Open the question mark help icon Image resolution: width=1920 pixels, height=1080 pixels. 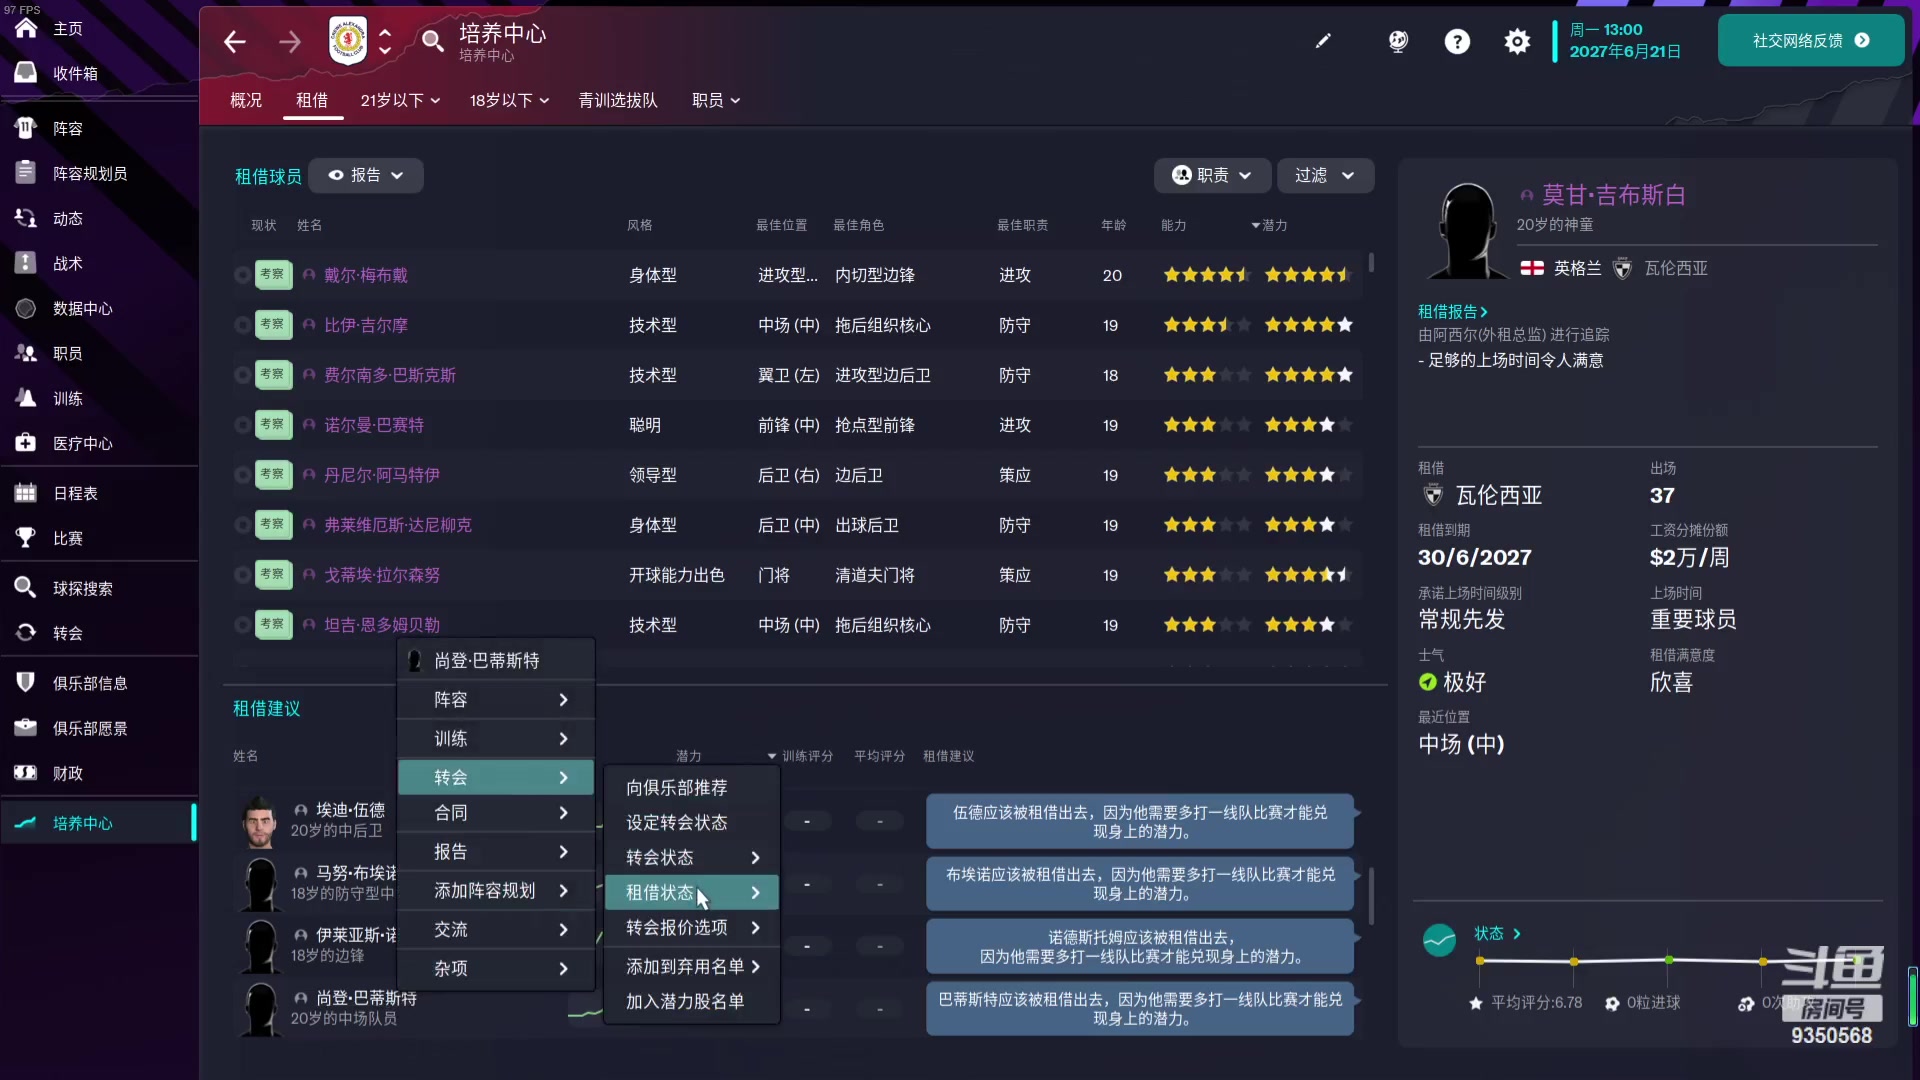[1457, 41]
